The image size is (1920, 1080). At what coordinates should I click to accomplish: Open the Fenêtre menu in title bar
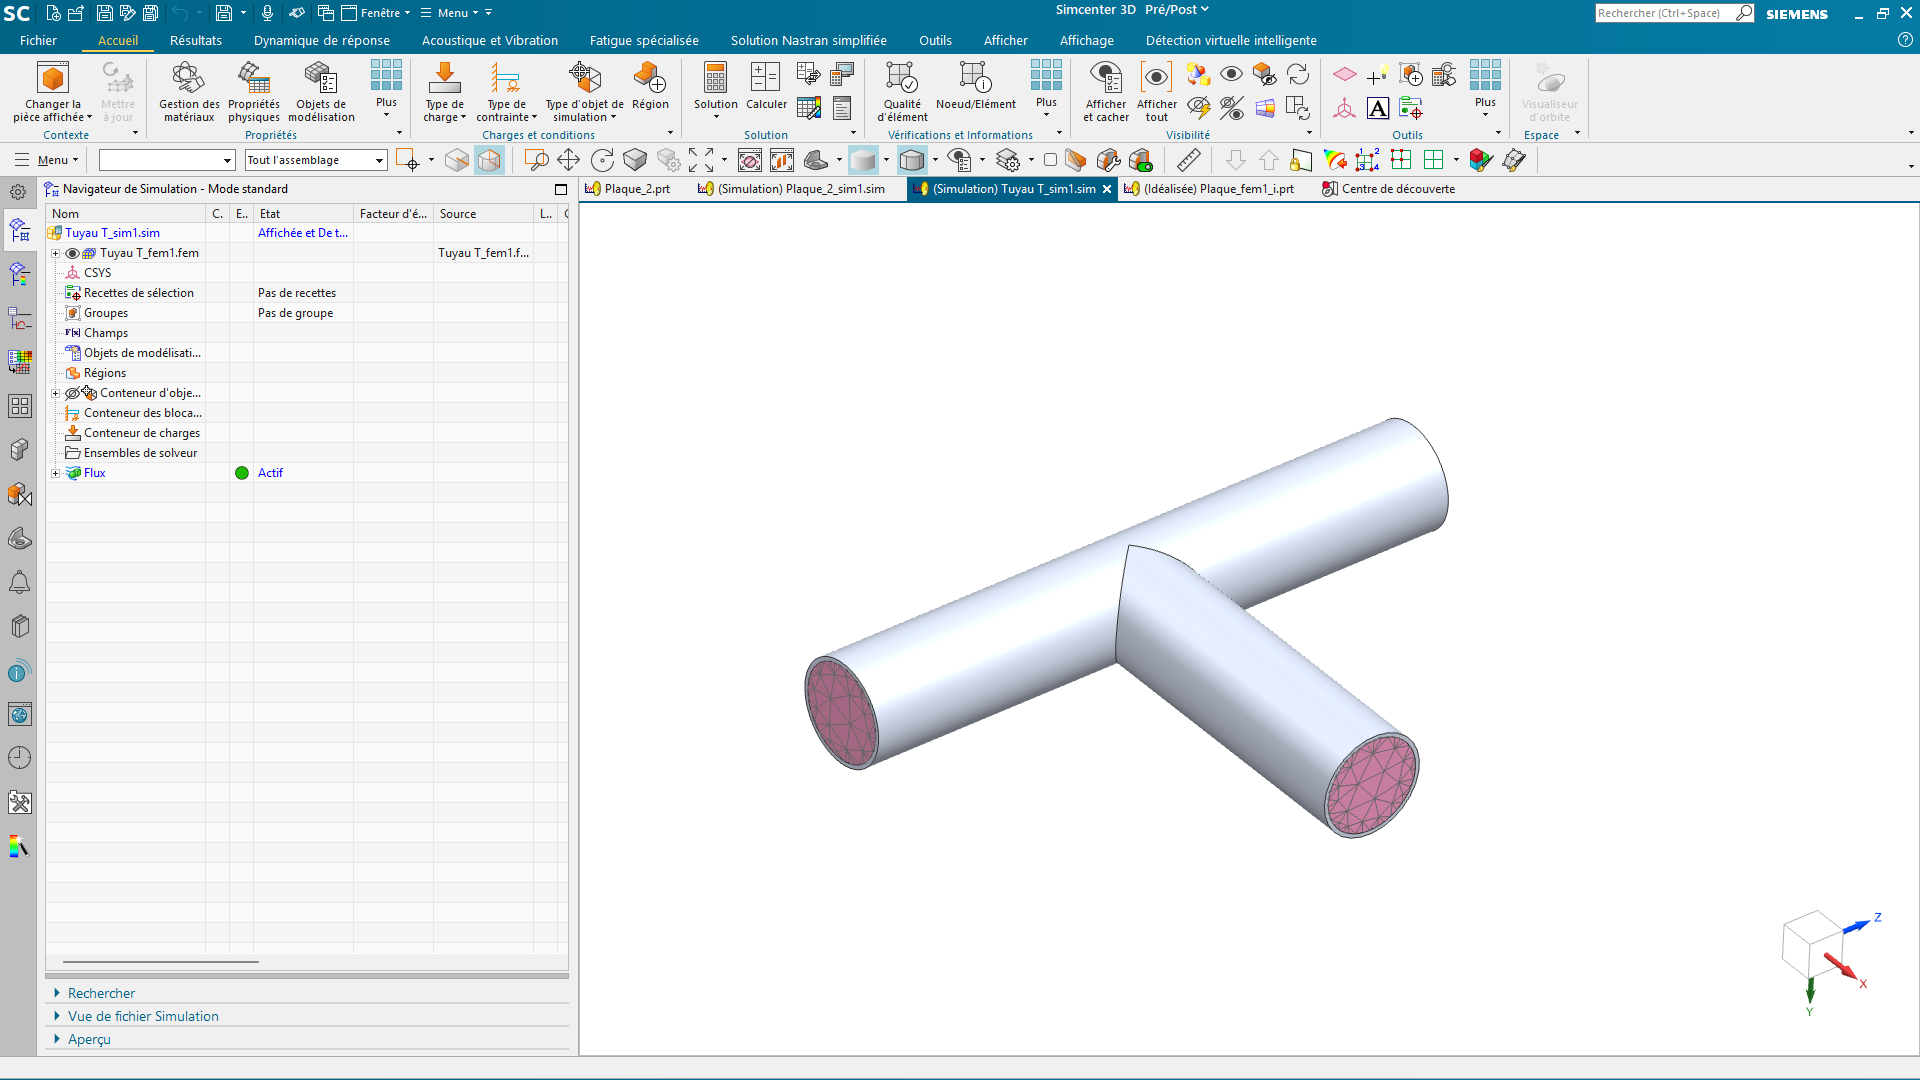376,13
